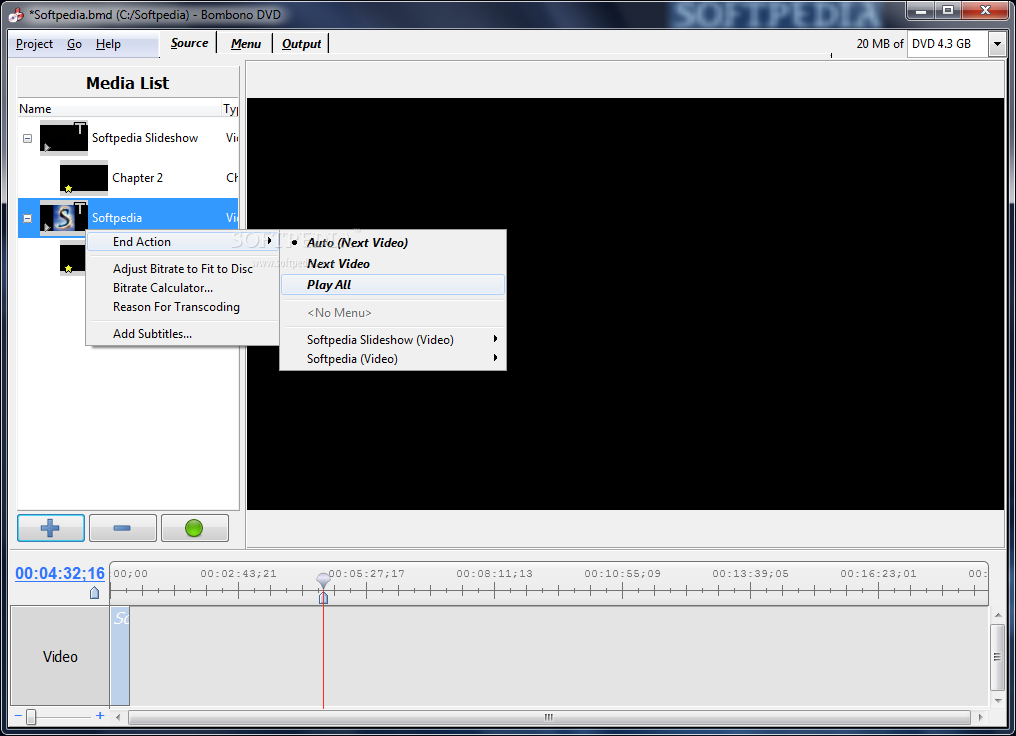Select the Chapter 2 thumbnail
1016x736 pixels.
[84, 178]
